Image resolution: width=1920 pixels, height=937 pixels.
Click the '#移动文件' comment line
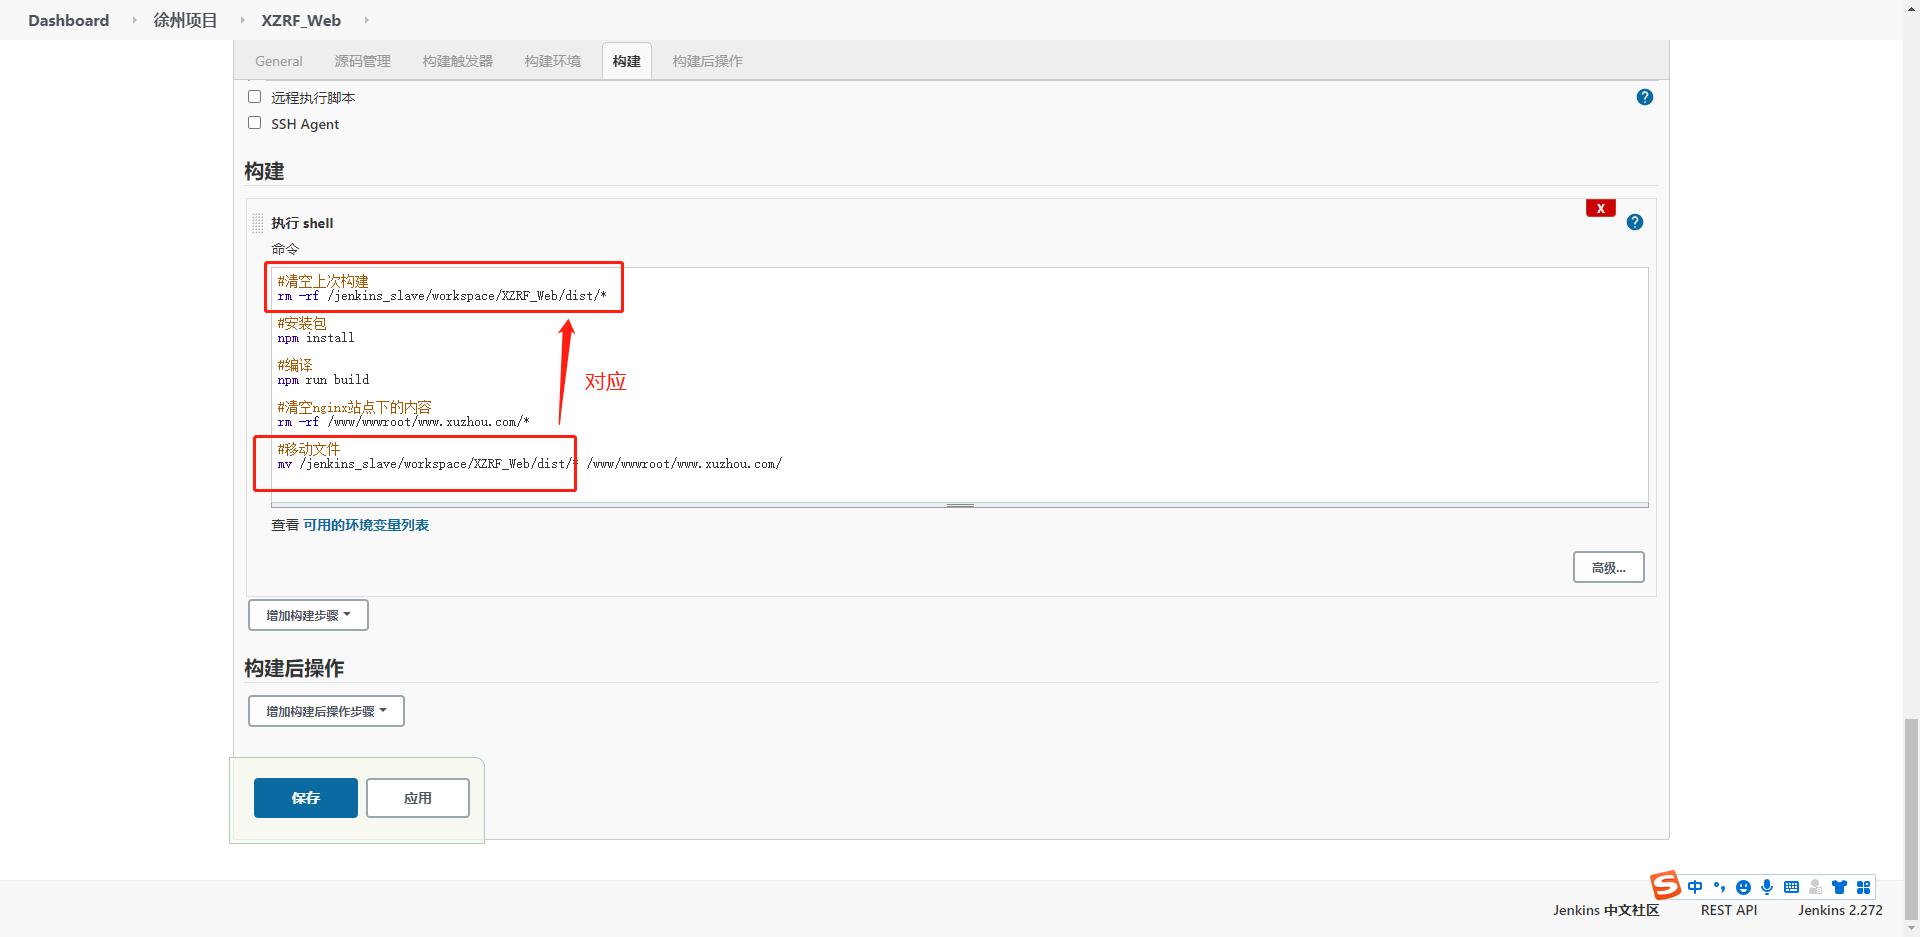click(309, 449)
